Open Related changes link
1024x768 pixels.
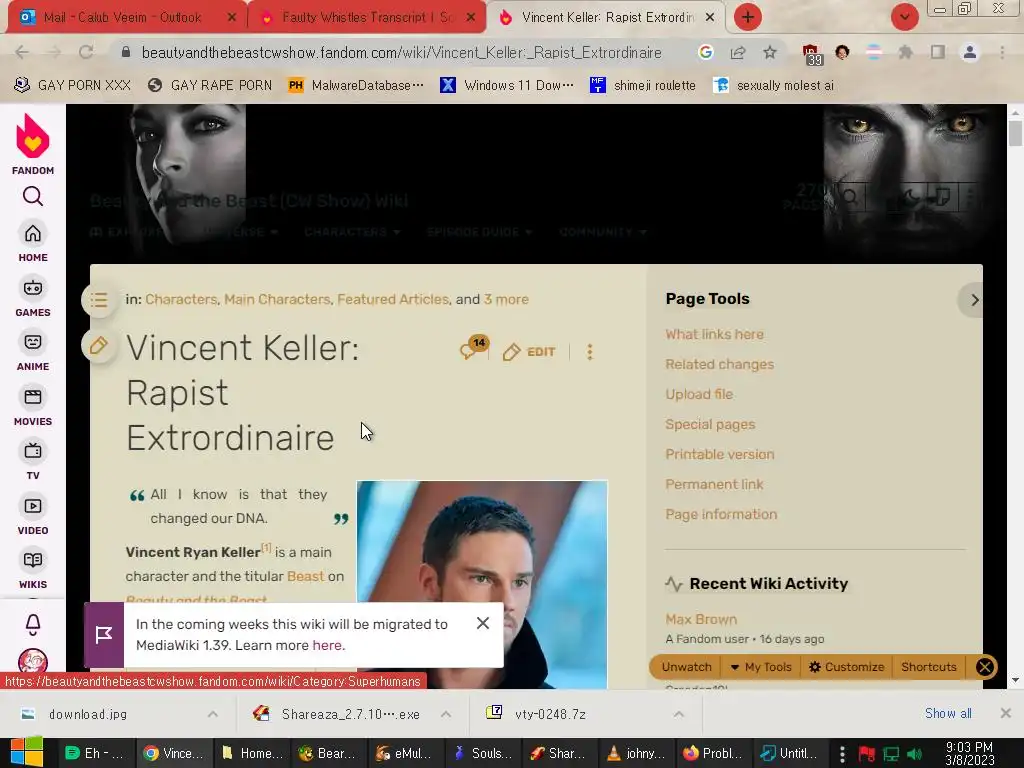(x=720, y=364)
